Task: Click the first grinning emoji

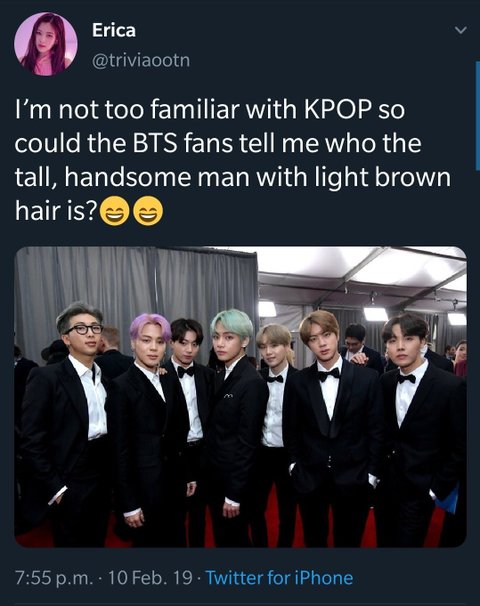Action: click(115, 211)
